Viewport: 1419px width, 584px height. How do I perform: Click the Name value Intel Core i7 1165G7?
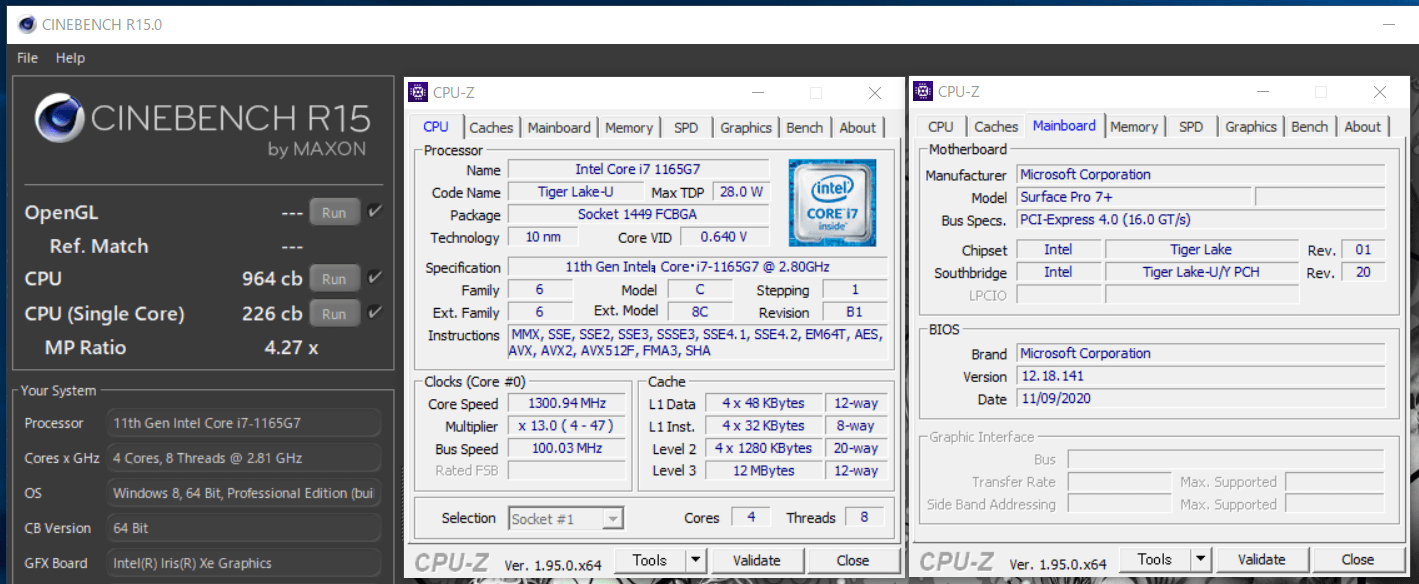639,169
